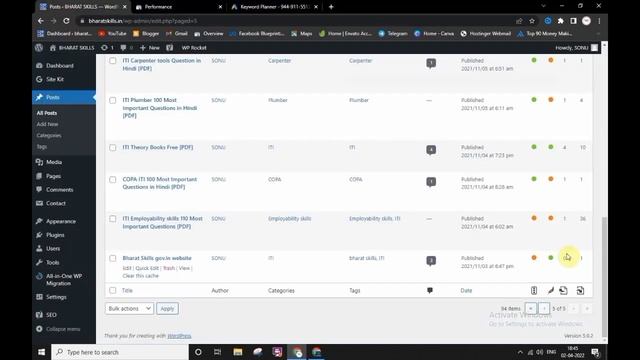
Task: Open the SEO menu in sidebar
Action: pos(51,315)
